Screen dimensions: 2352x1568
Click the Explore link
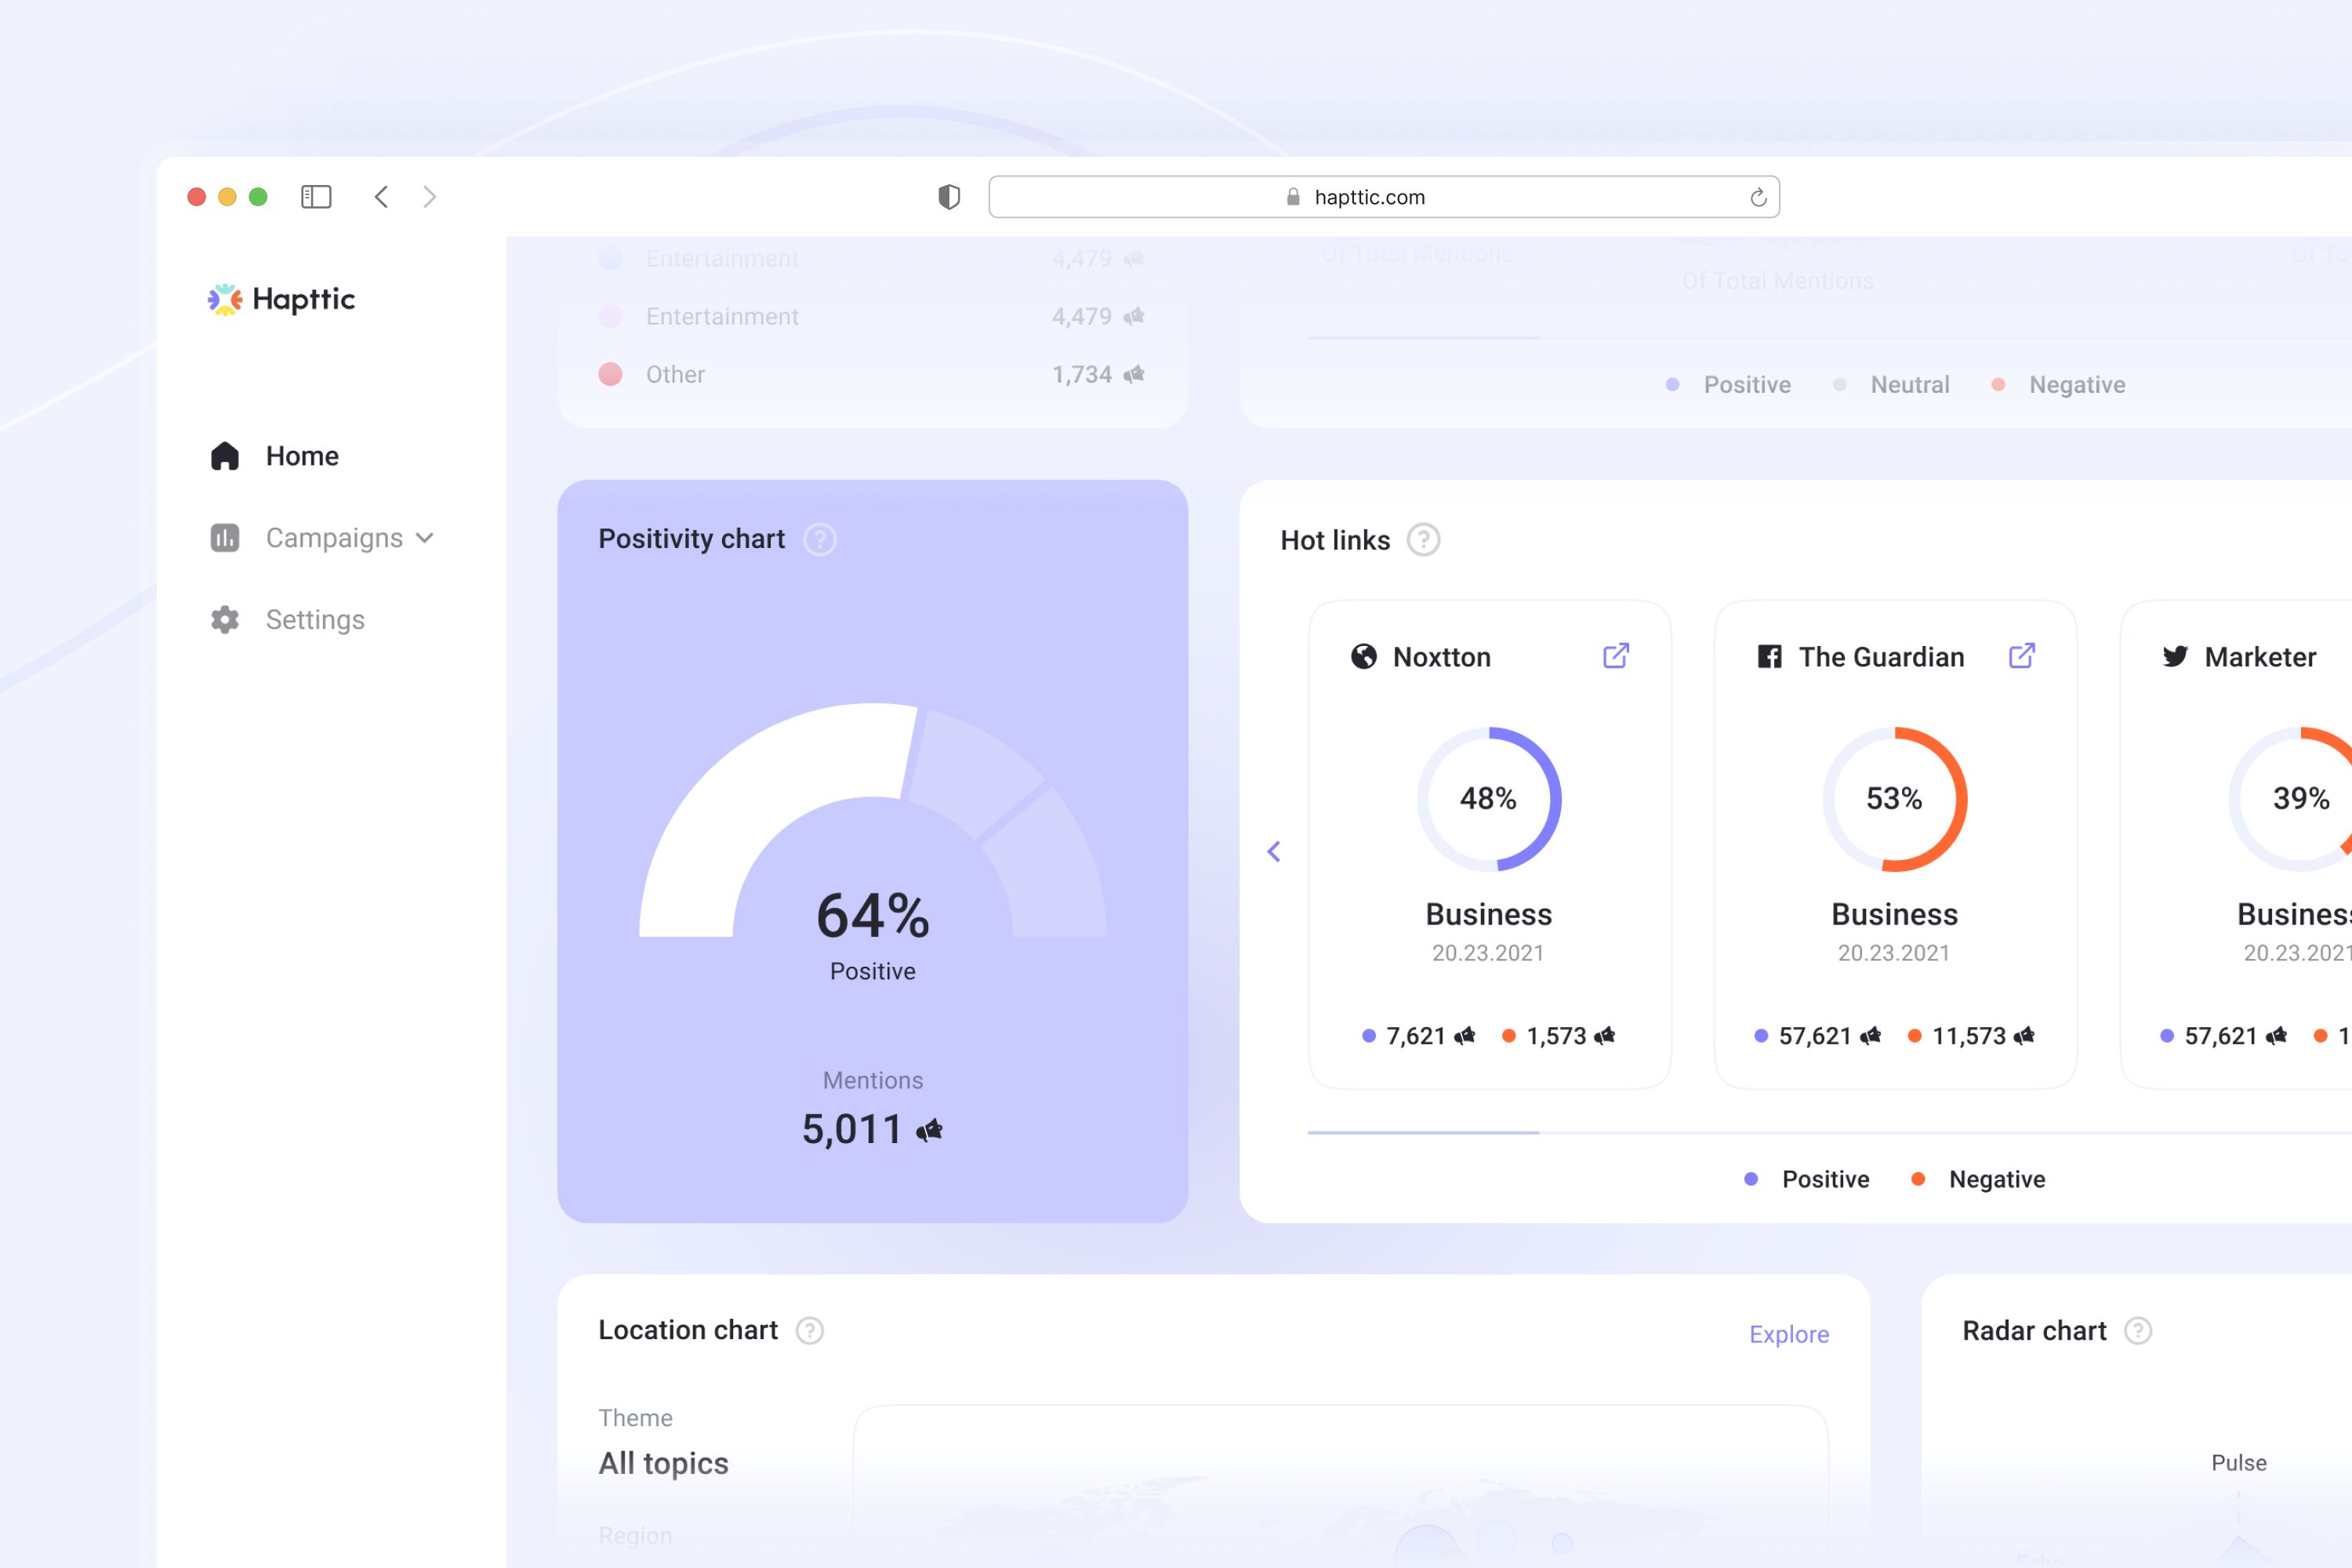coord(1789,1334)
